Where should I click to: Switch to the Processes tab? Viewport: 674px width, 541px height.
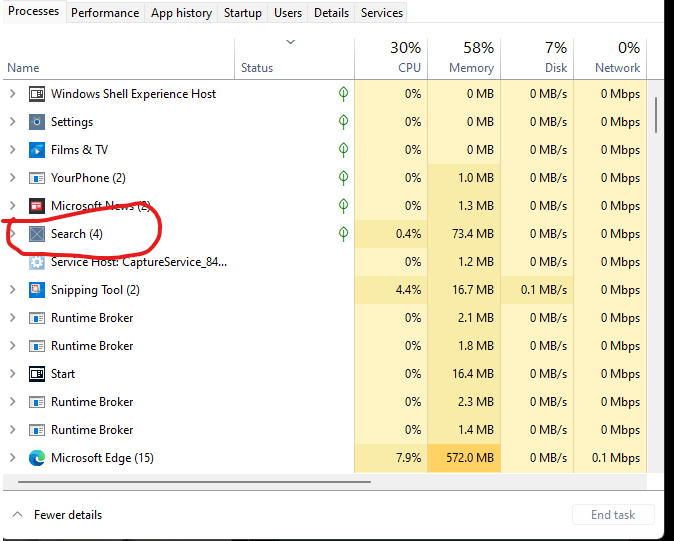tap(34, 11)
